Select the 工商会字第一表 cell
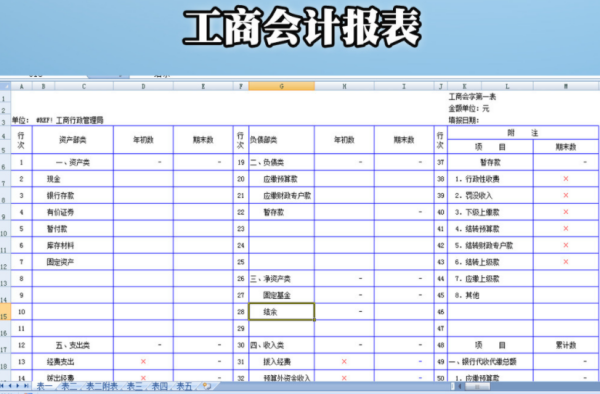600x394 pixels. coord(473,97)
